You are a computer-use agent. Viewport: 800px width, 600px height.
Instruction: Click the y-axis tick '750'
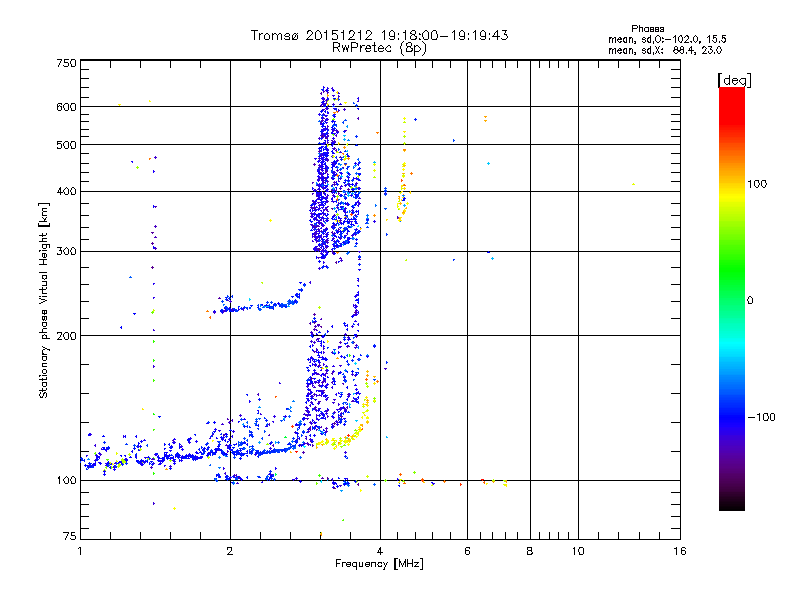[67, 63]
